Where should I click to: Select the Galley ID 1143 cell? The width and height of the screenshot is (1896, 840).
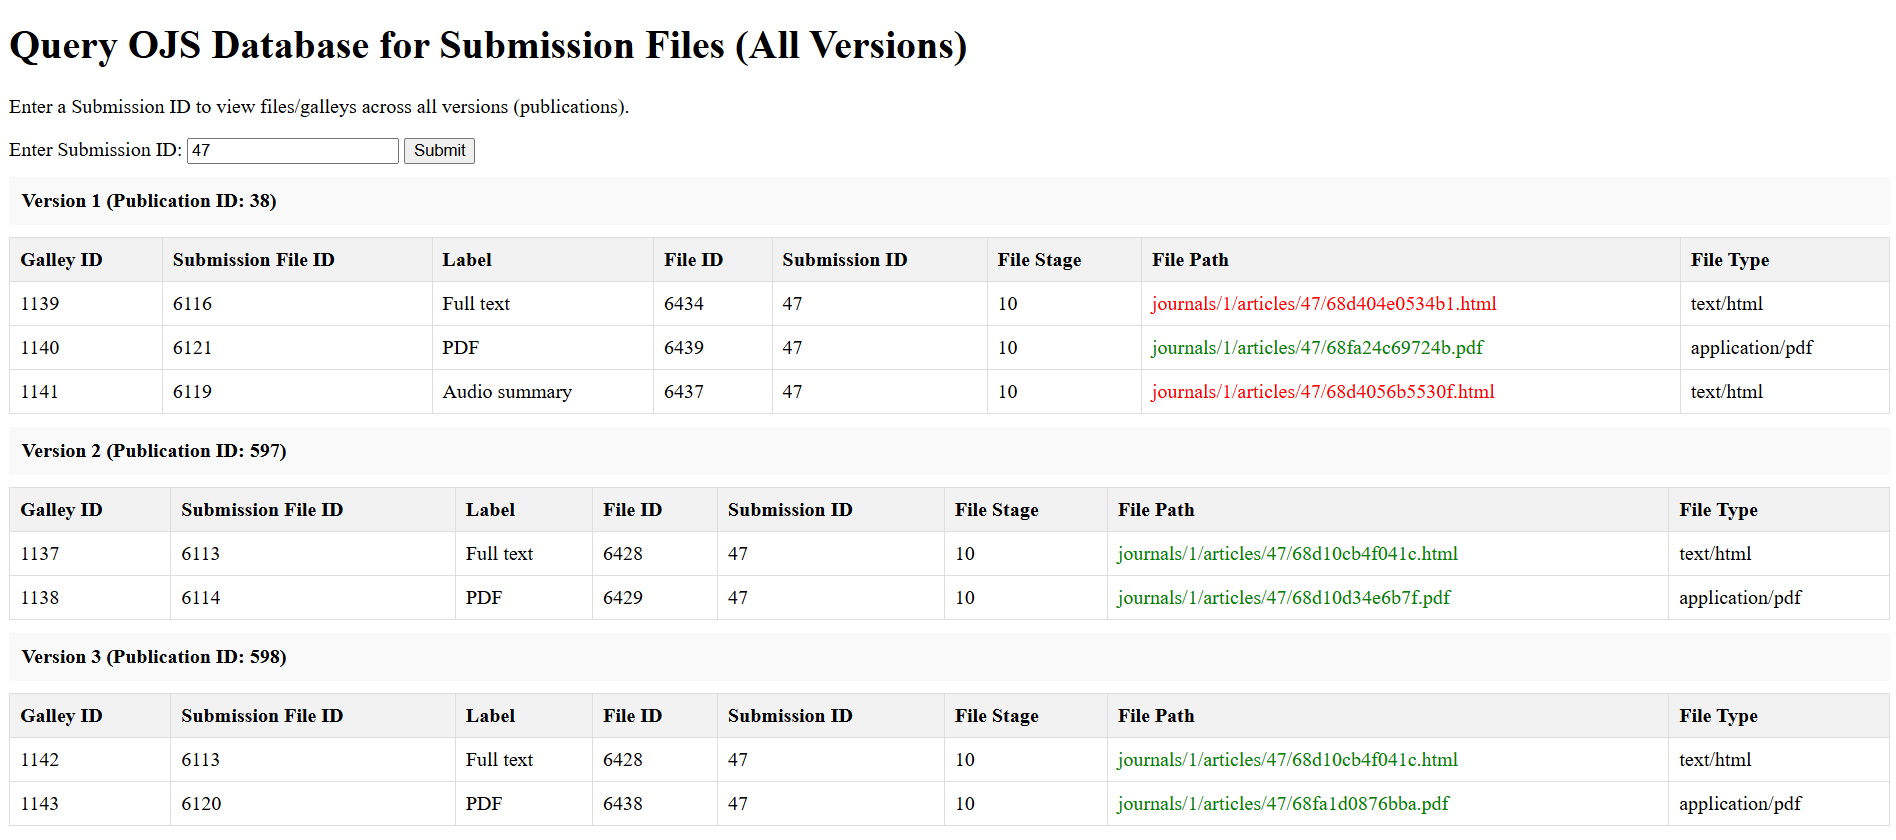click(40, 804)
